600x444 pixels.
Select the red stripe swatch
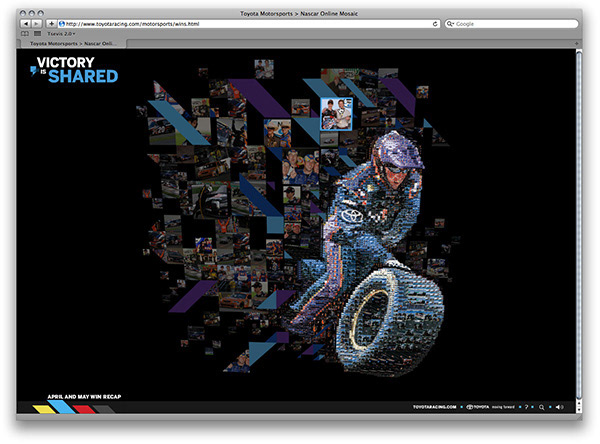tap(84, 409)
